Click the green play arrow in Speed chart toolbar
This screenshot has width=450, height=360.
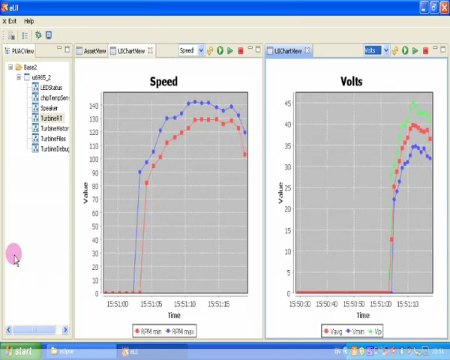(x=230, y=51)
